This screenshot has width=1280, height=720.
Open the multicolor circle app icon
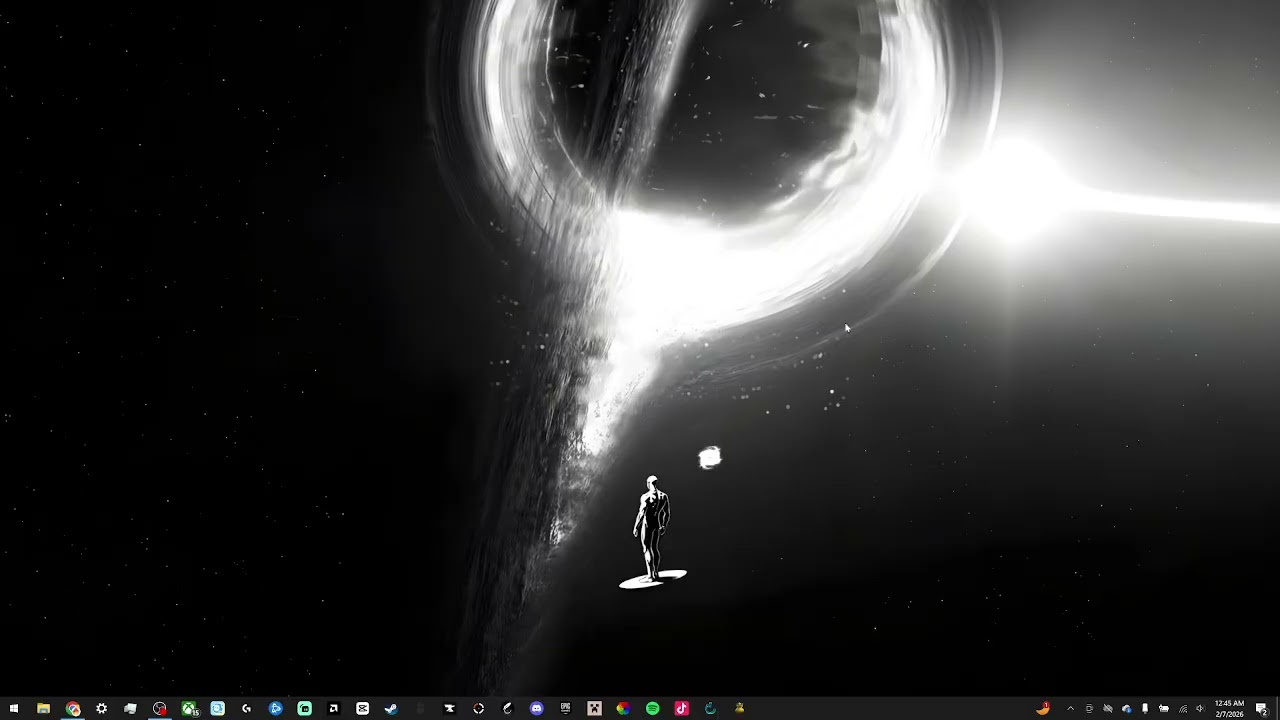[x=623, y=708]
